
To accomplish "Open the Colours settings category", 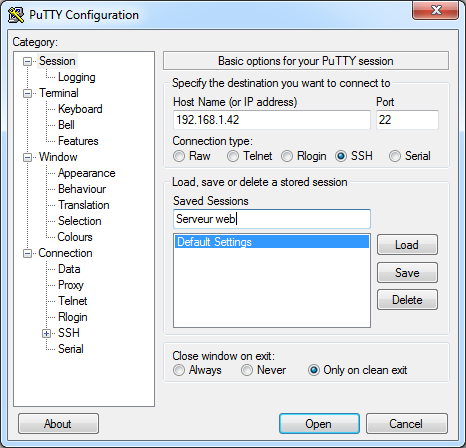I will click(75, 237).
